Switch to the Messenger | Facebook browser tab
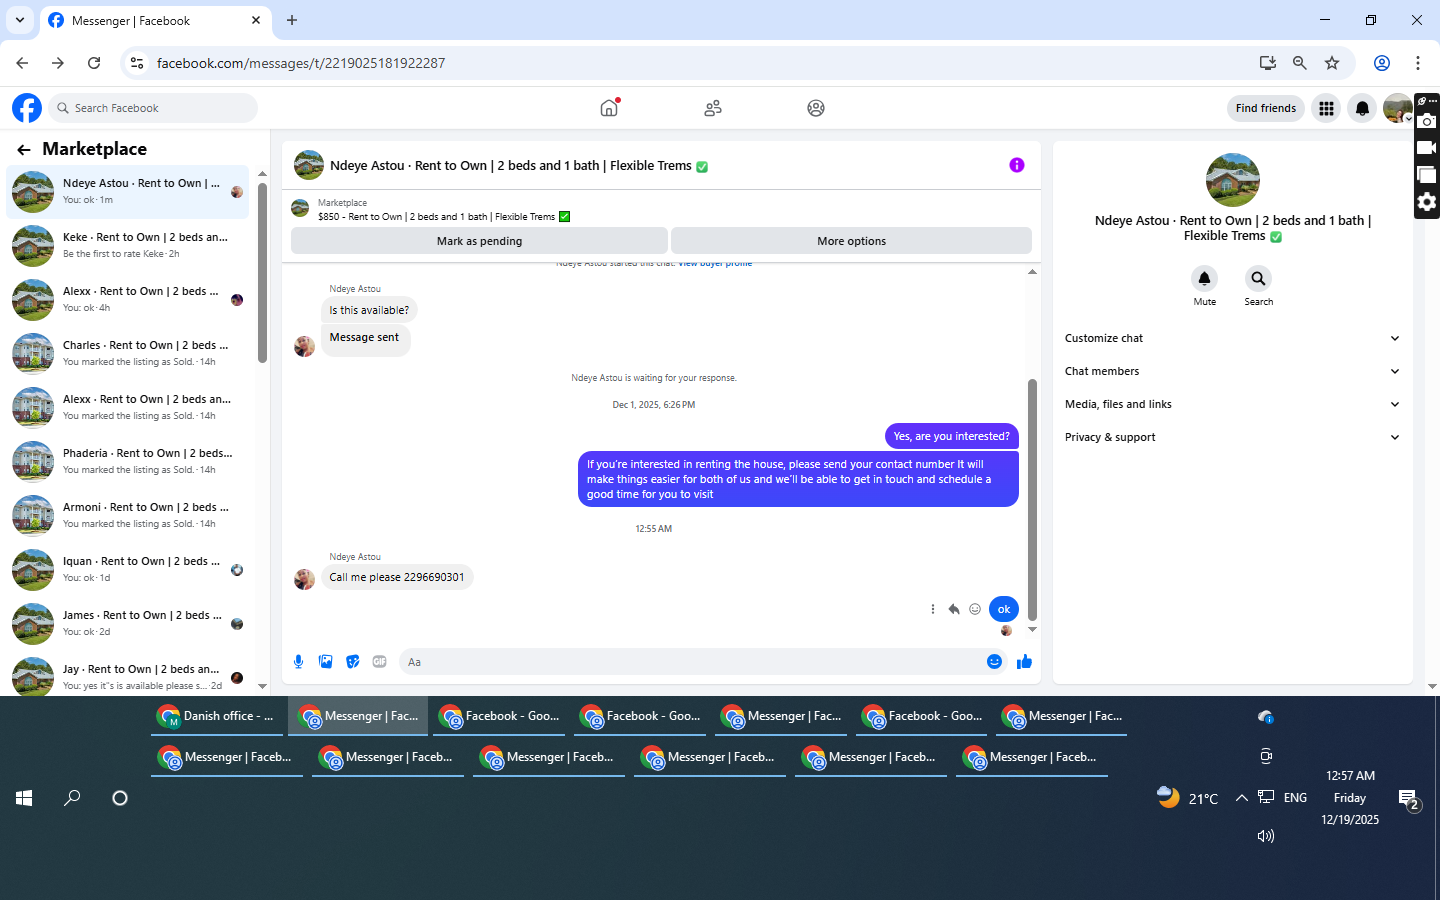Viewport: 1440px width, 900px height. click(x=155, y=20)
